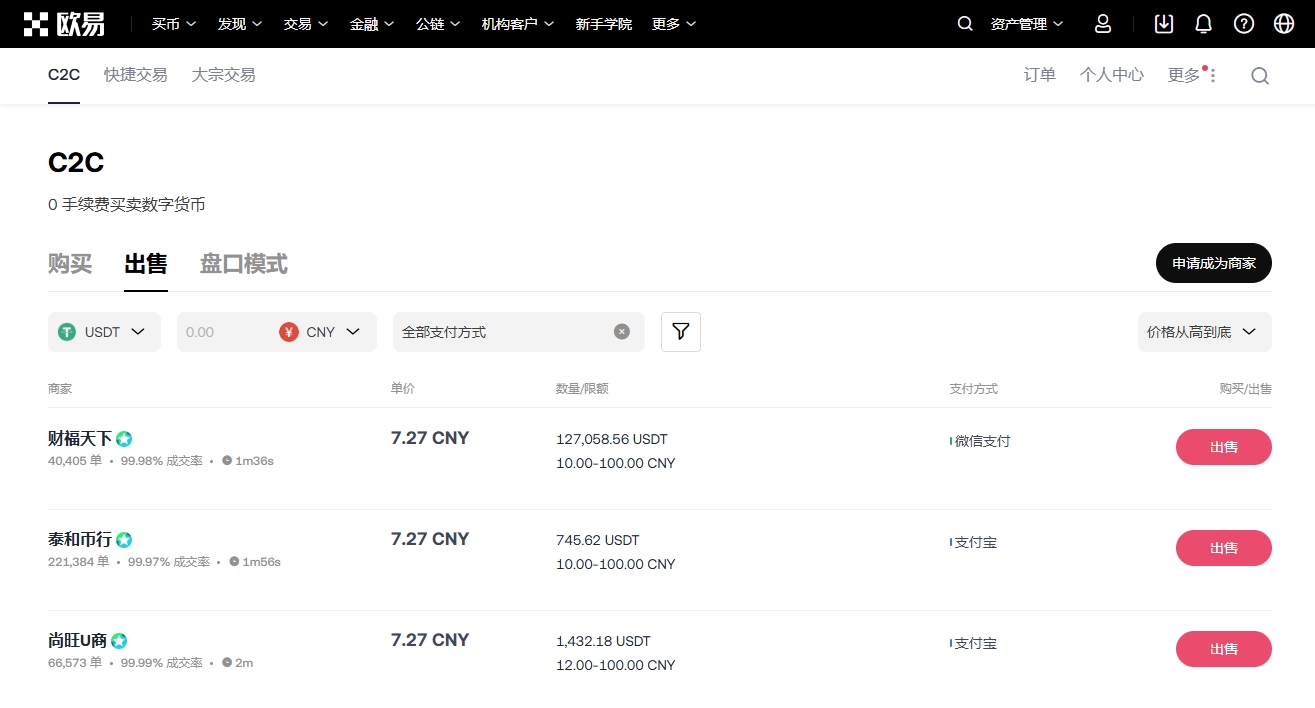Open the search icon in the top navbar

(963, 23)
